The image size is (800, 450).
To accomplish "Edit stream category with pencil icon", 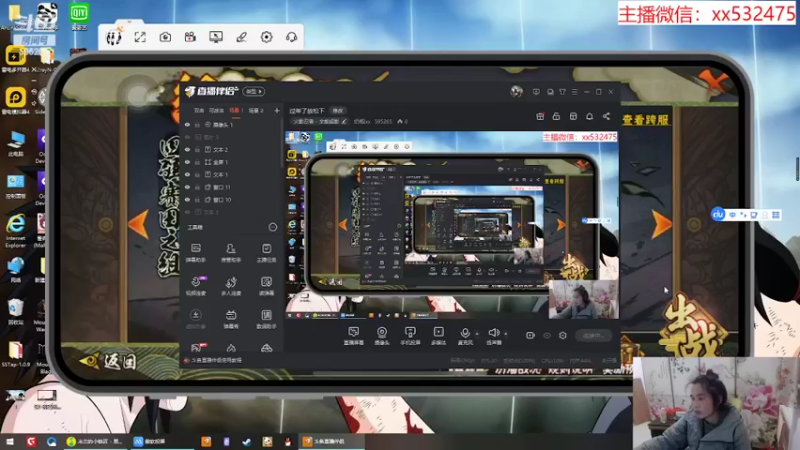I will (344, 121).
